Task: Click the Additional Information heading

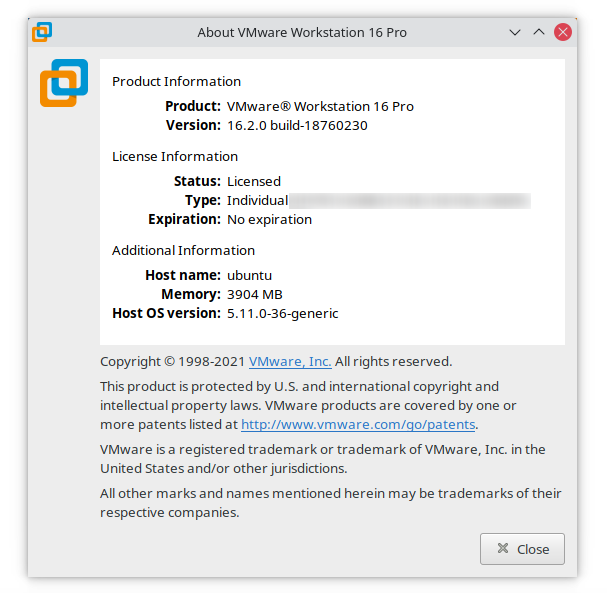Action: point(183,251)
